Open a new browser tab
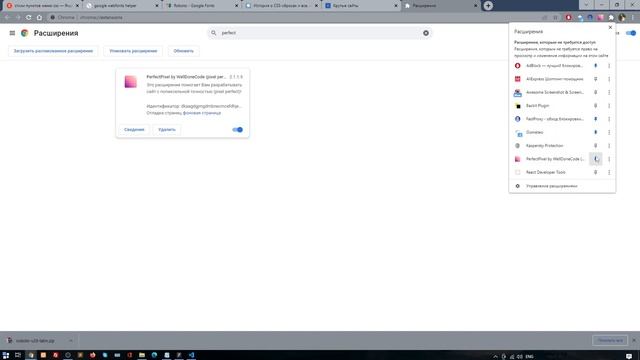 tap(488, 6)
